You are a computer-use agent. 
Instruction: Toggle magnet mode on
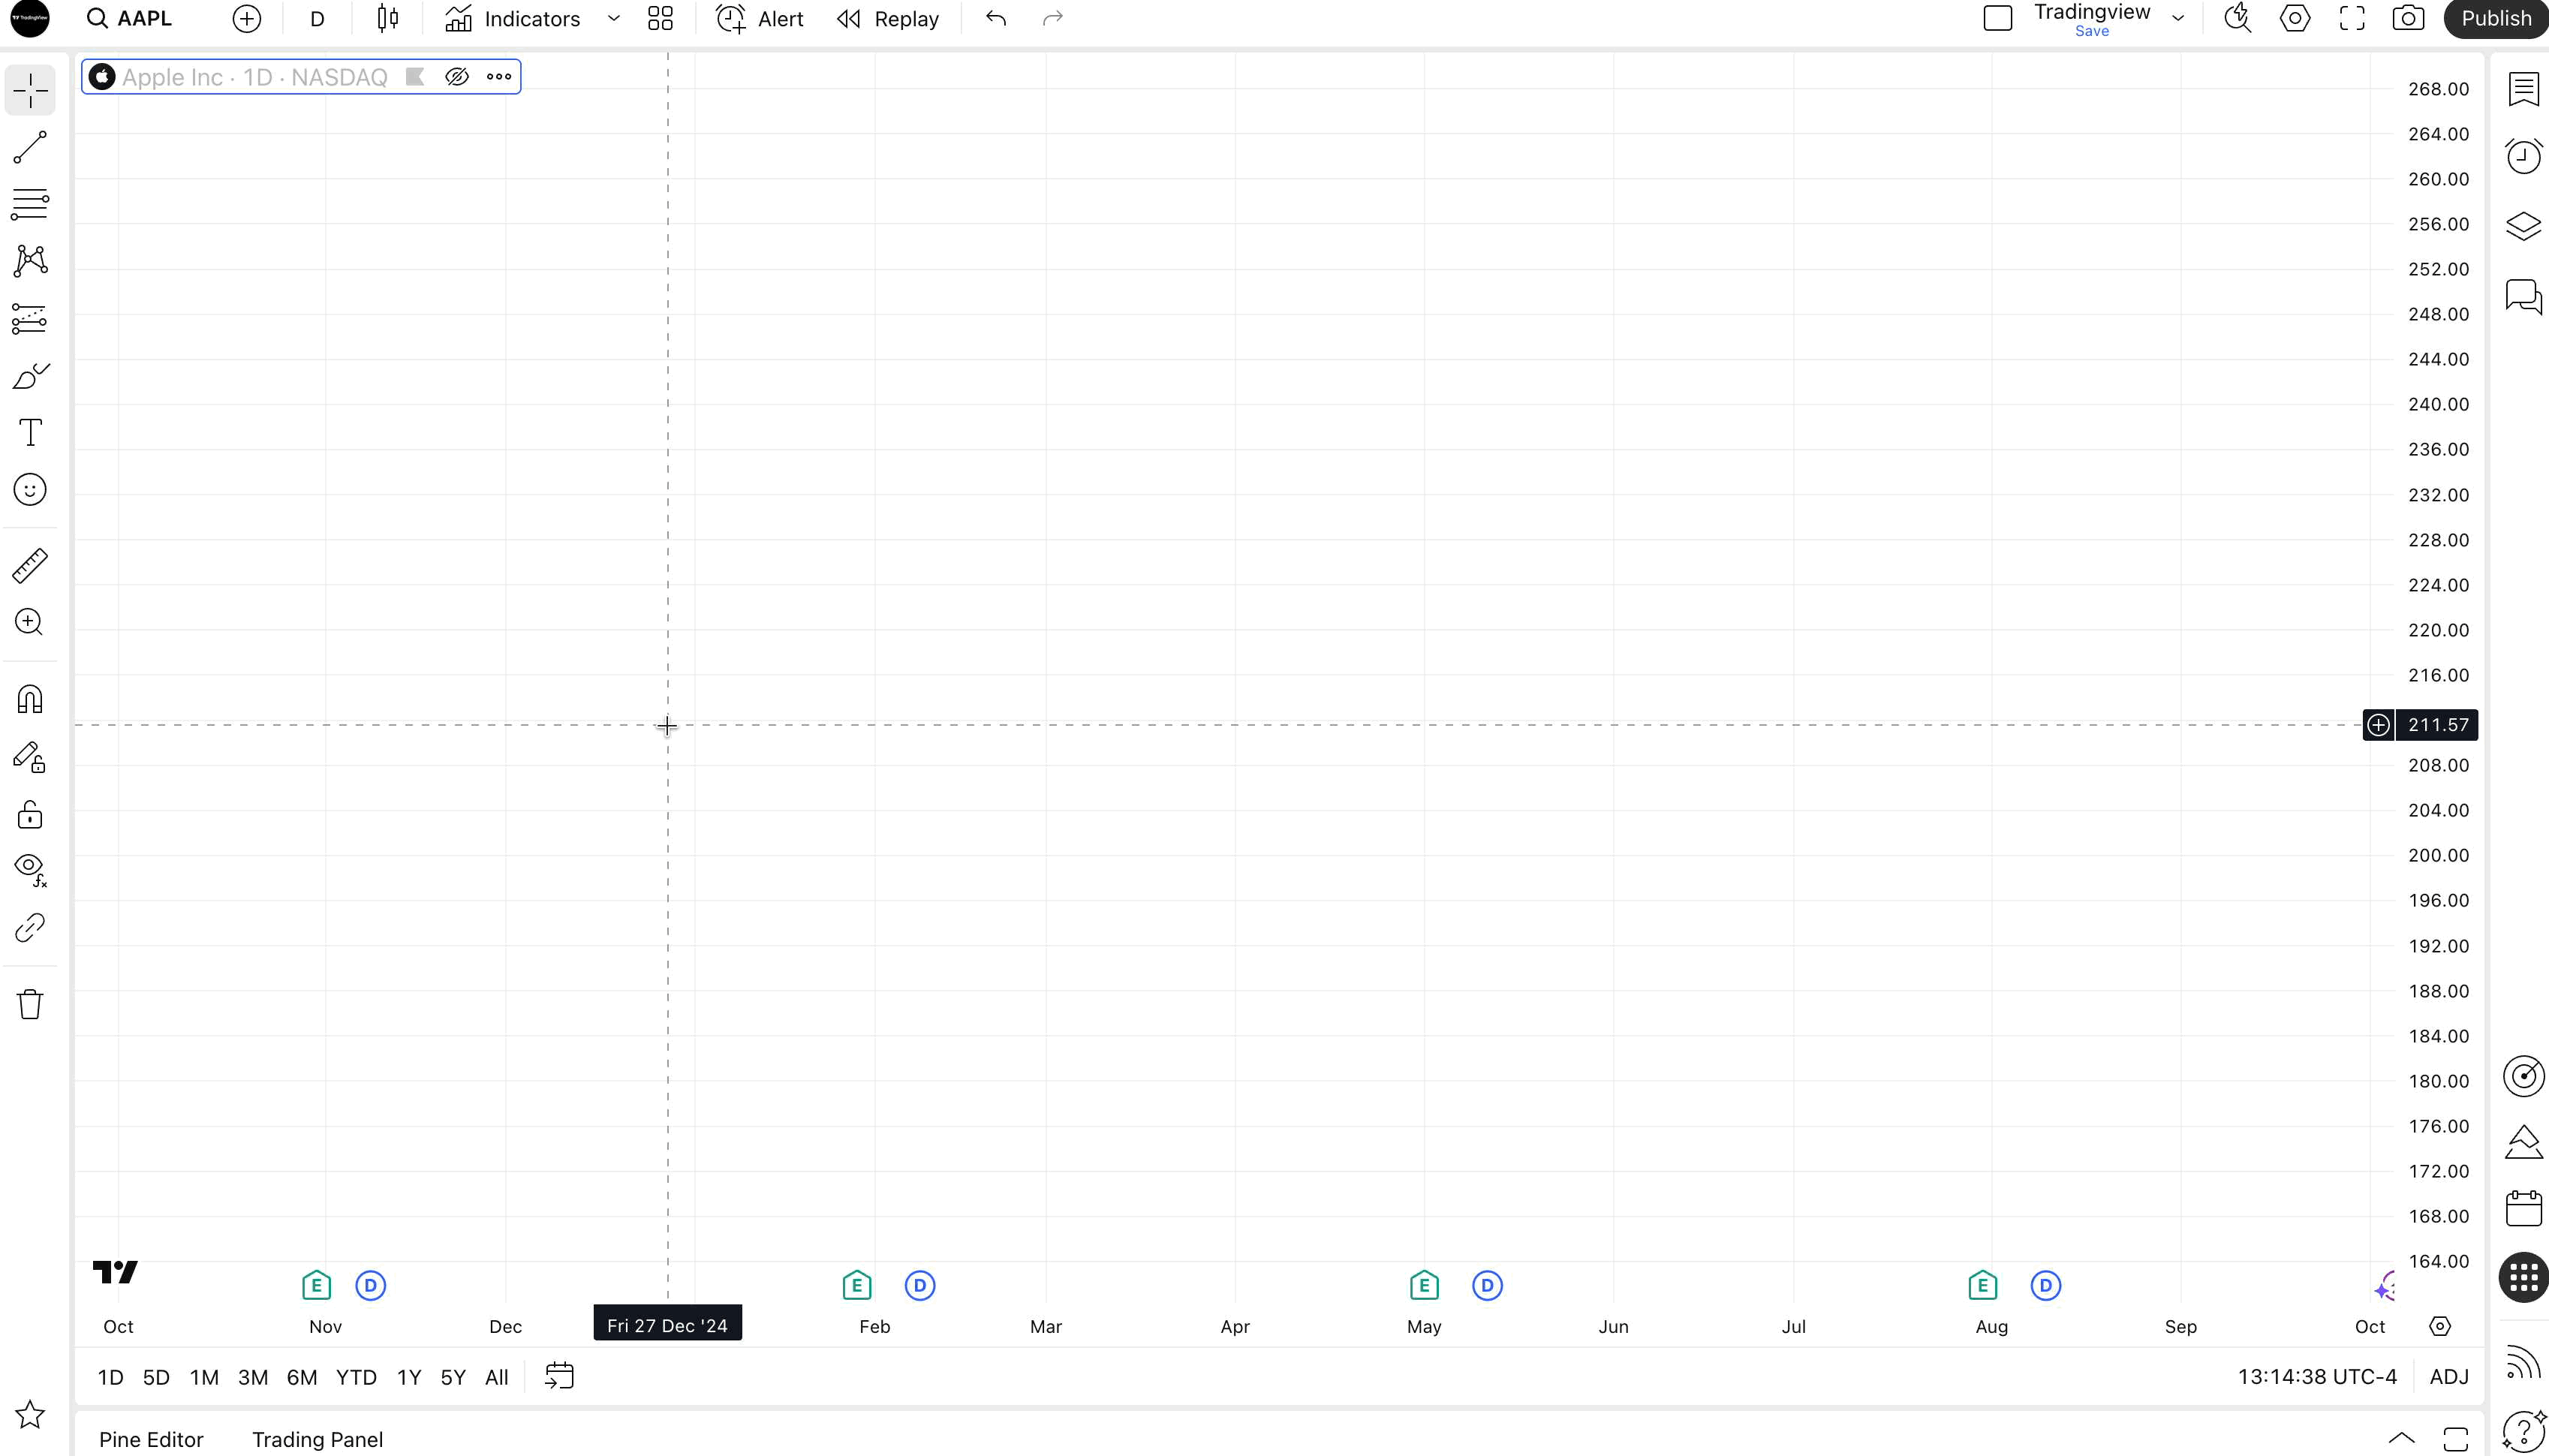point(30,699)
